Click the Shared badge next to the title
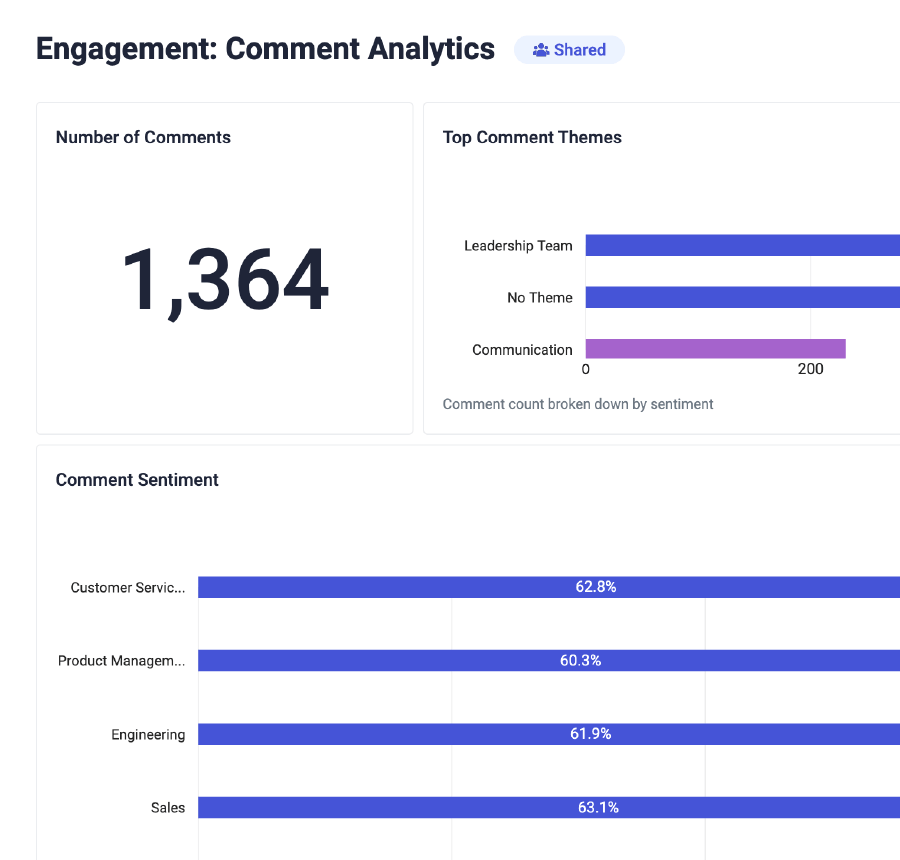Screen dimensions: 900x860 click(x=569, y=50)
